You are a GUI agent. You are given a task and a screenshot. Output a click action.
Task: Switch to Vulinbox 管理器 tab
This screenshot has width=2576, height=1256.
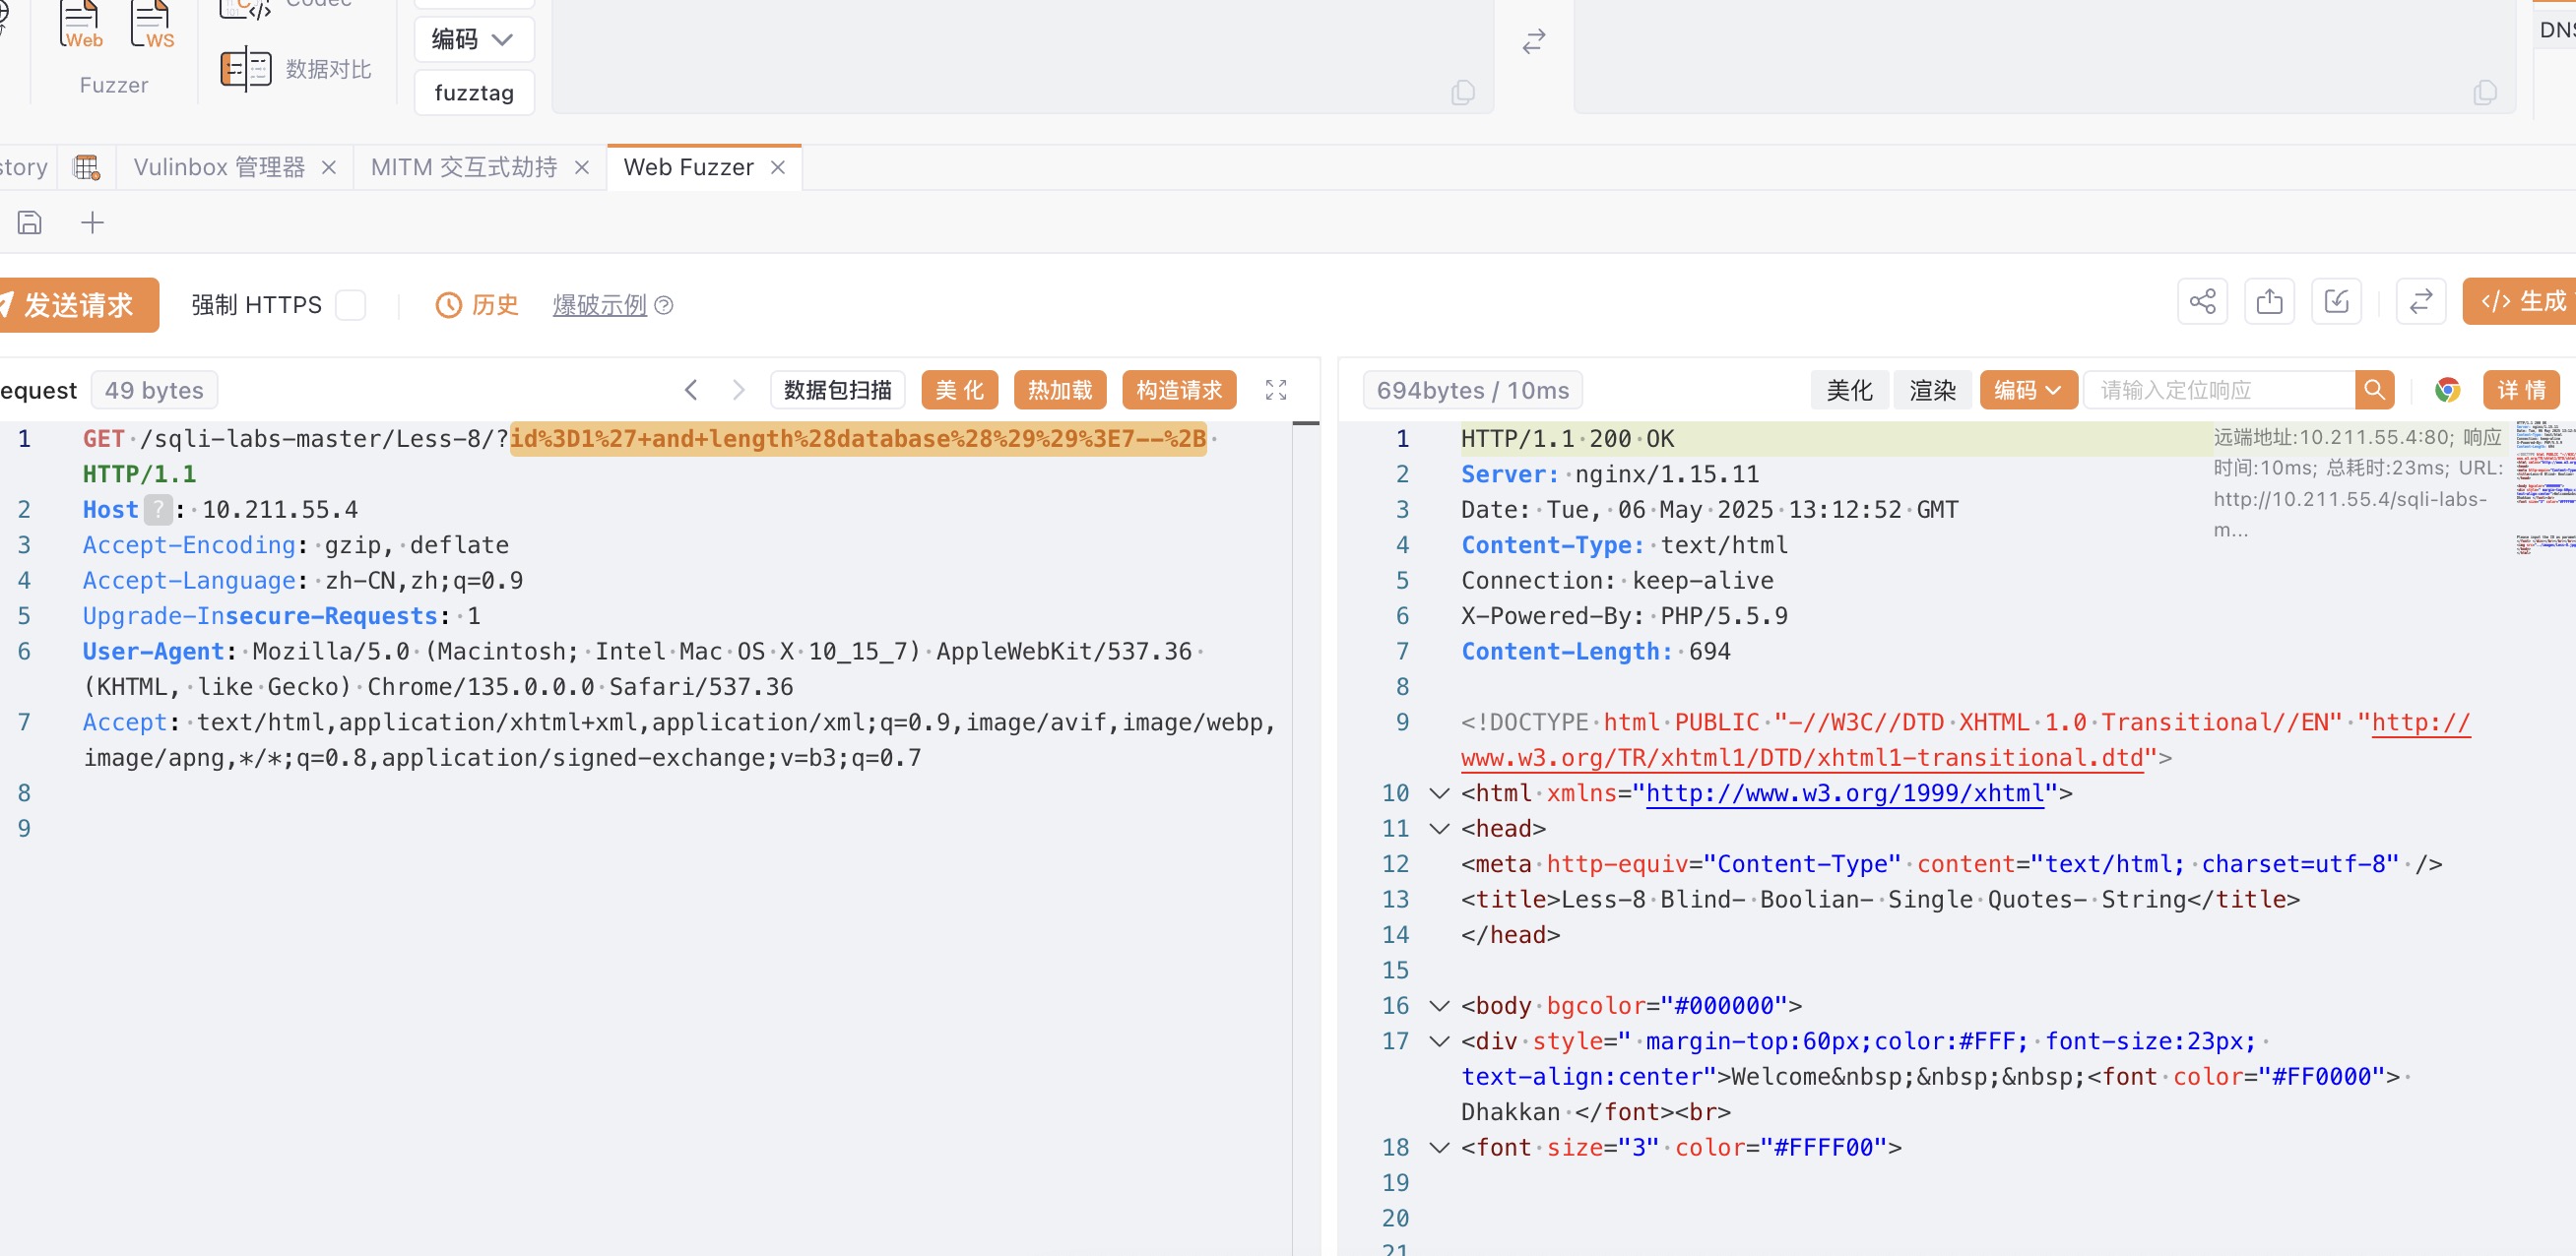(220, 167)
